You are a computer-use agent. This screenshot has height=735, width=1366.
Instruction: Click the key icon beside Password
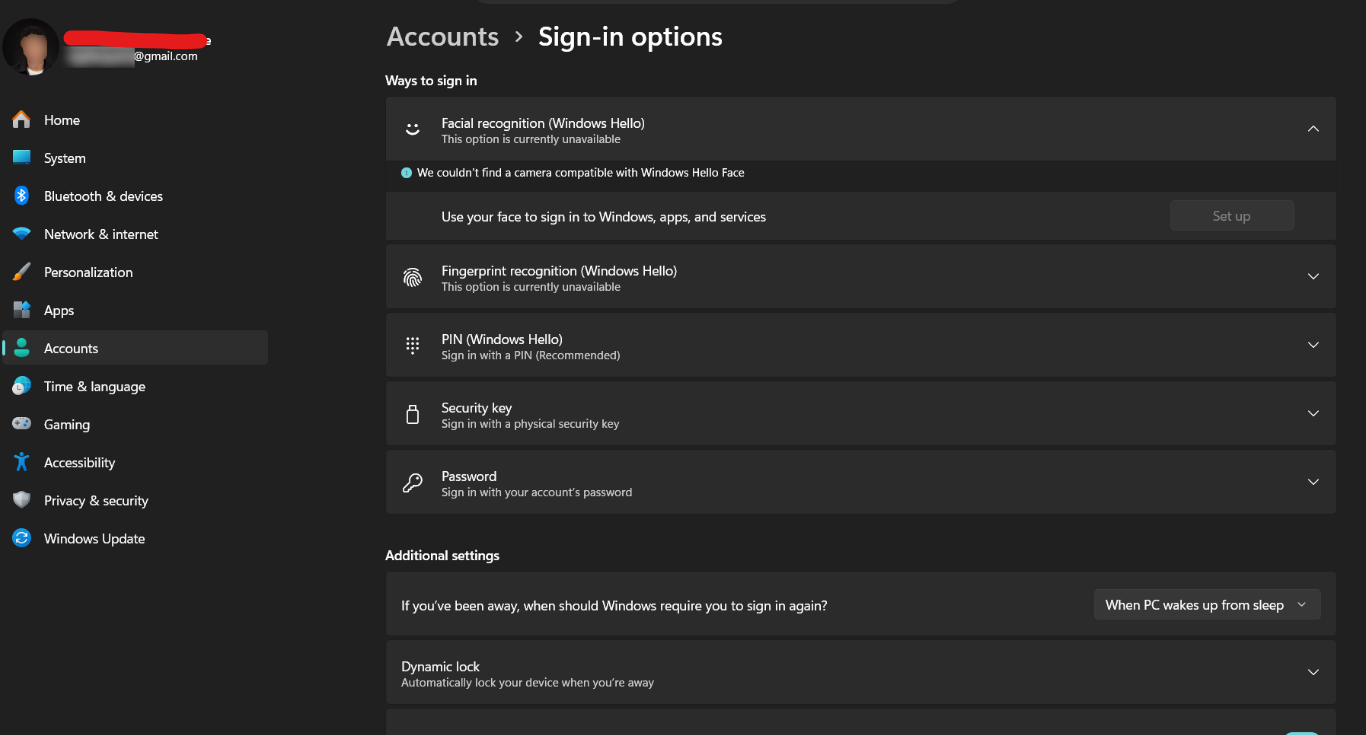coord(412,483)
